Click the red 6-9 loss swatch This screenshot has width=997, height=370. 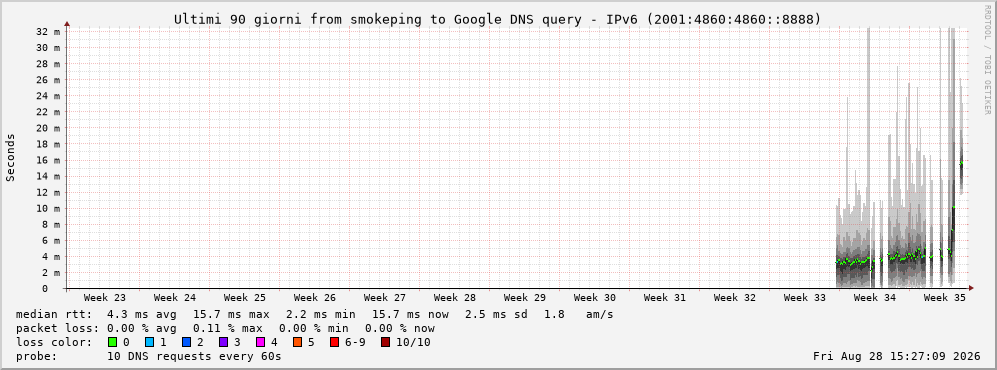334,343
